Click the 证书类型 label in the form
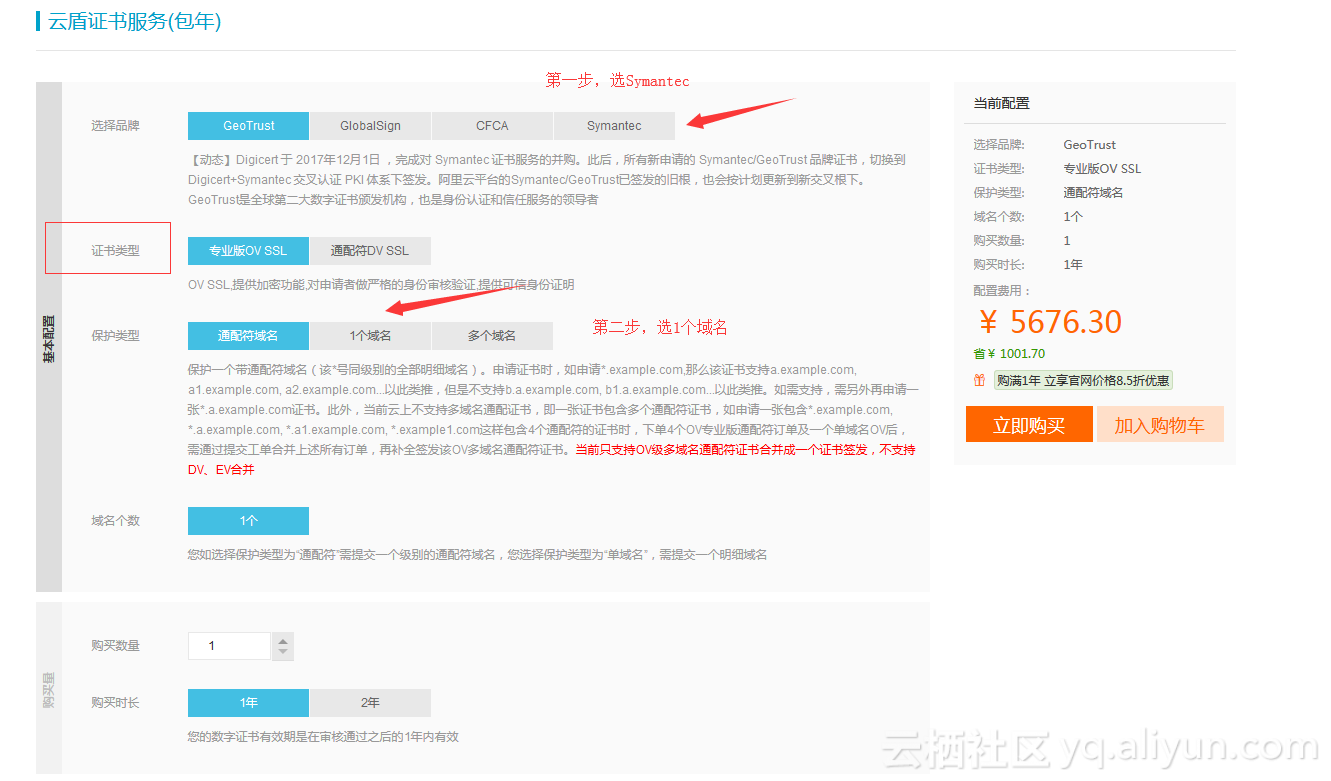This screenshot has height=781, width=1331. pyautogui.click(x=115, y=251)
